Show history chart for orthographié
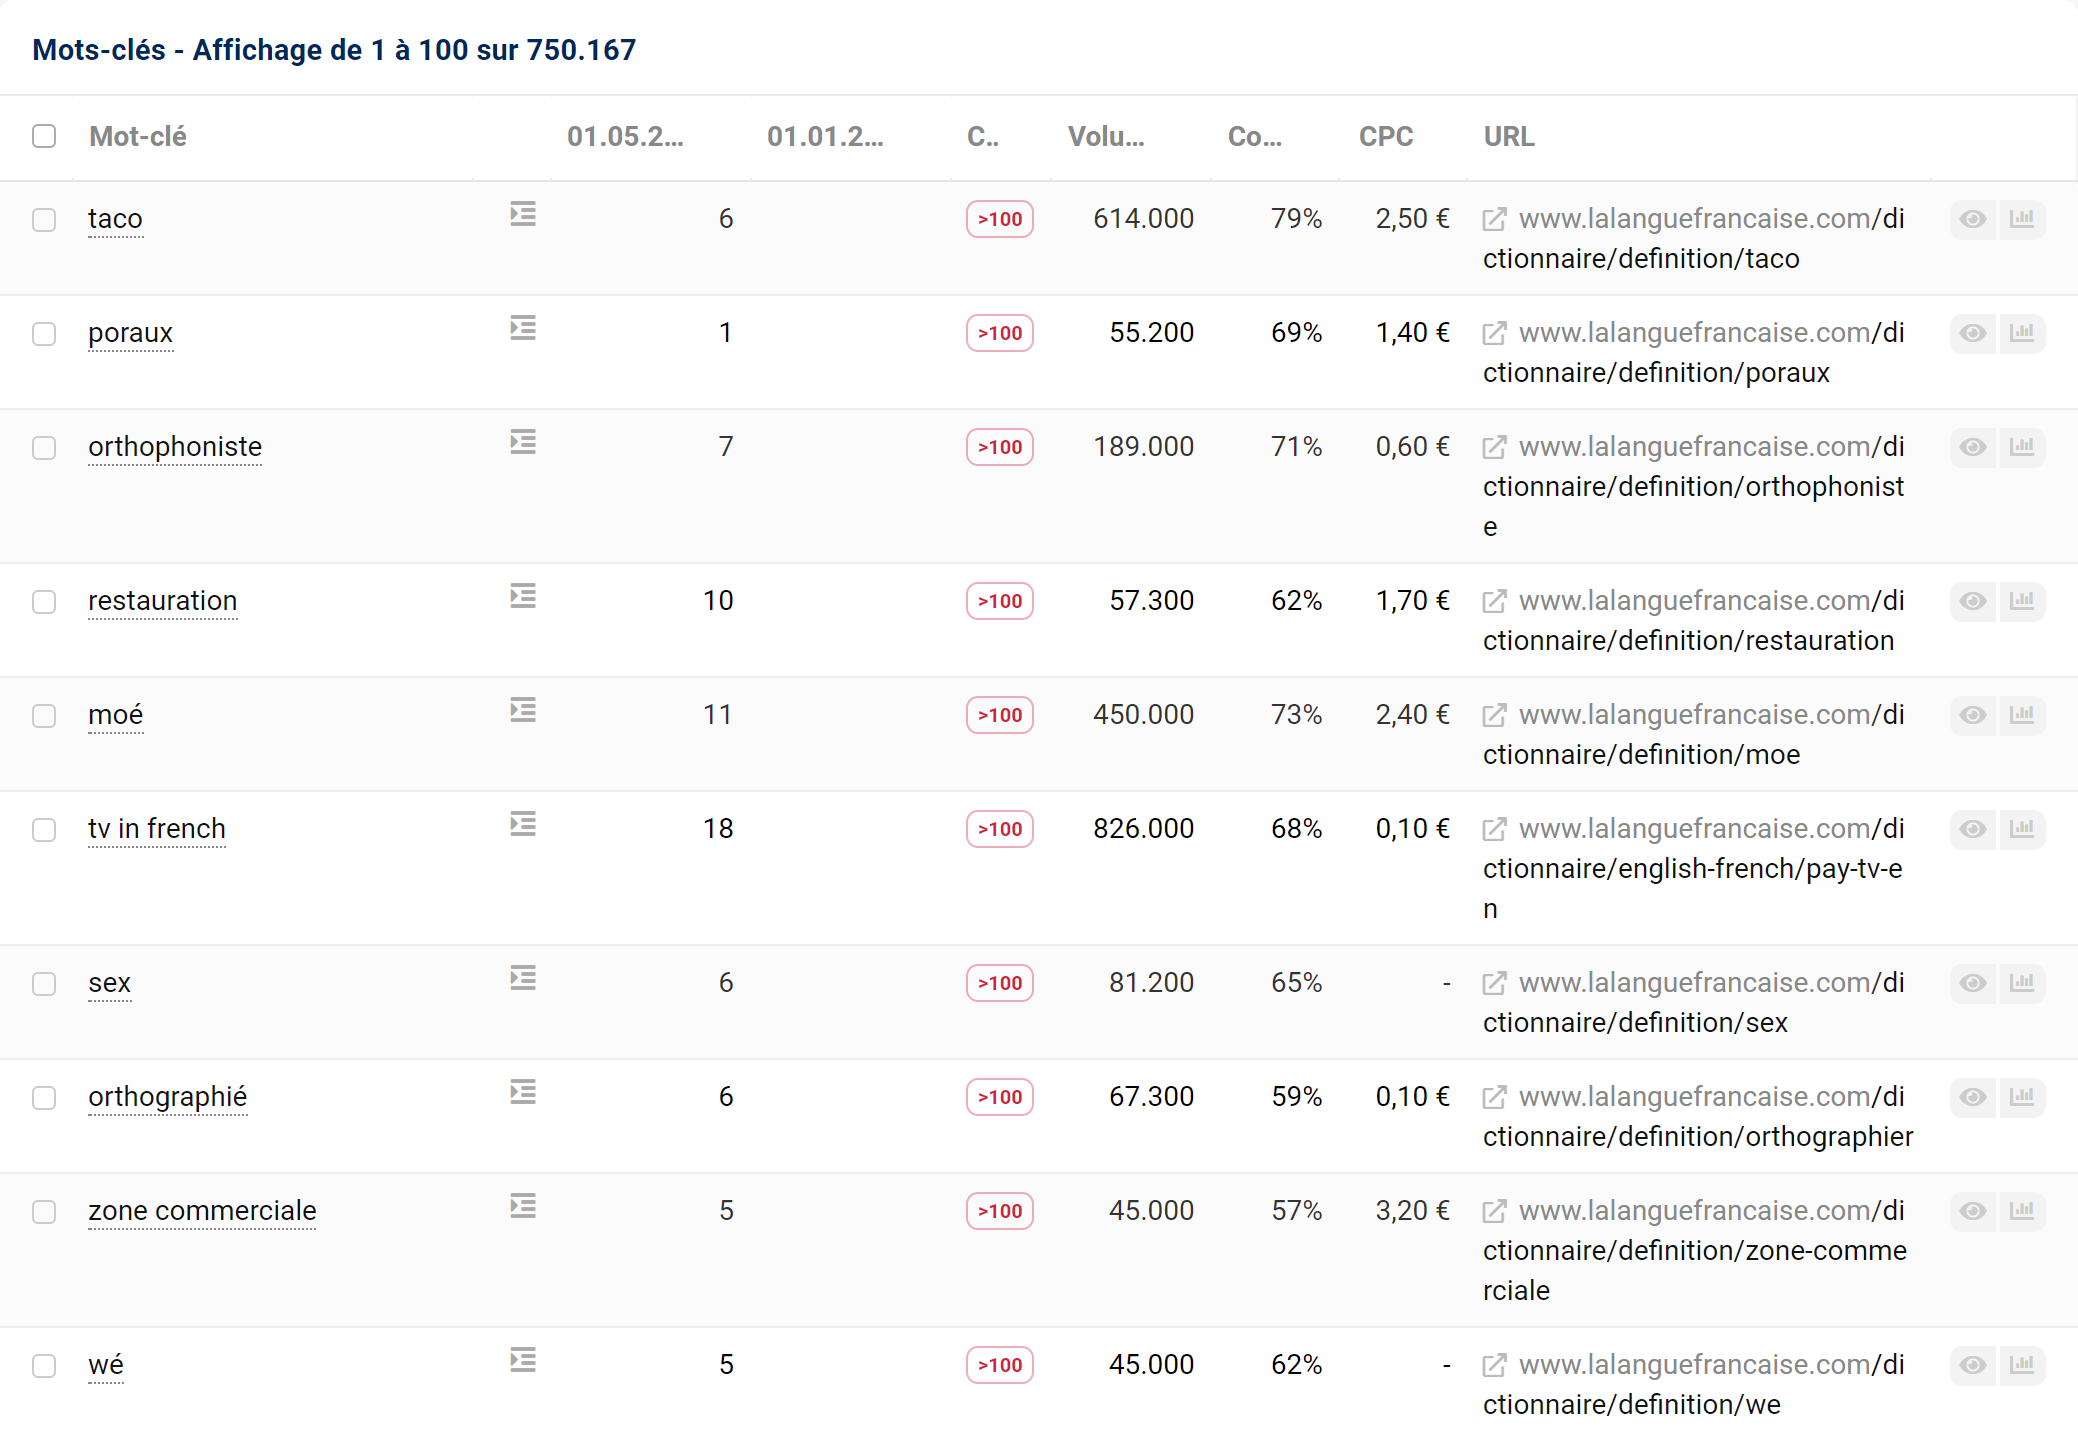The height and width of the screenshot is (1440, 2078). click(2022, 1097)
